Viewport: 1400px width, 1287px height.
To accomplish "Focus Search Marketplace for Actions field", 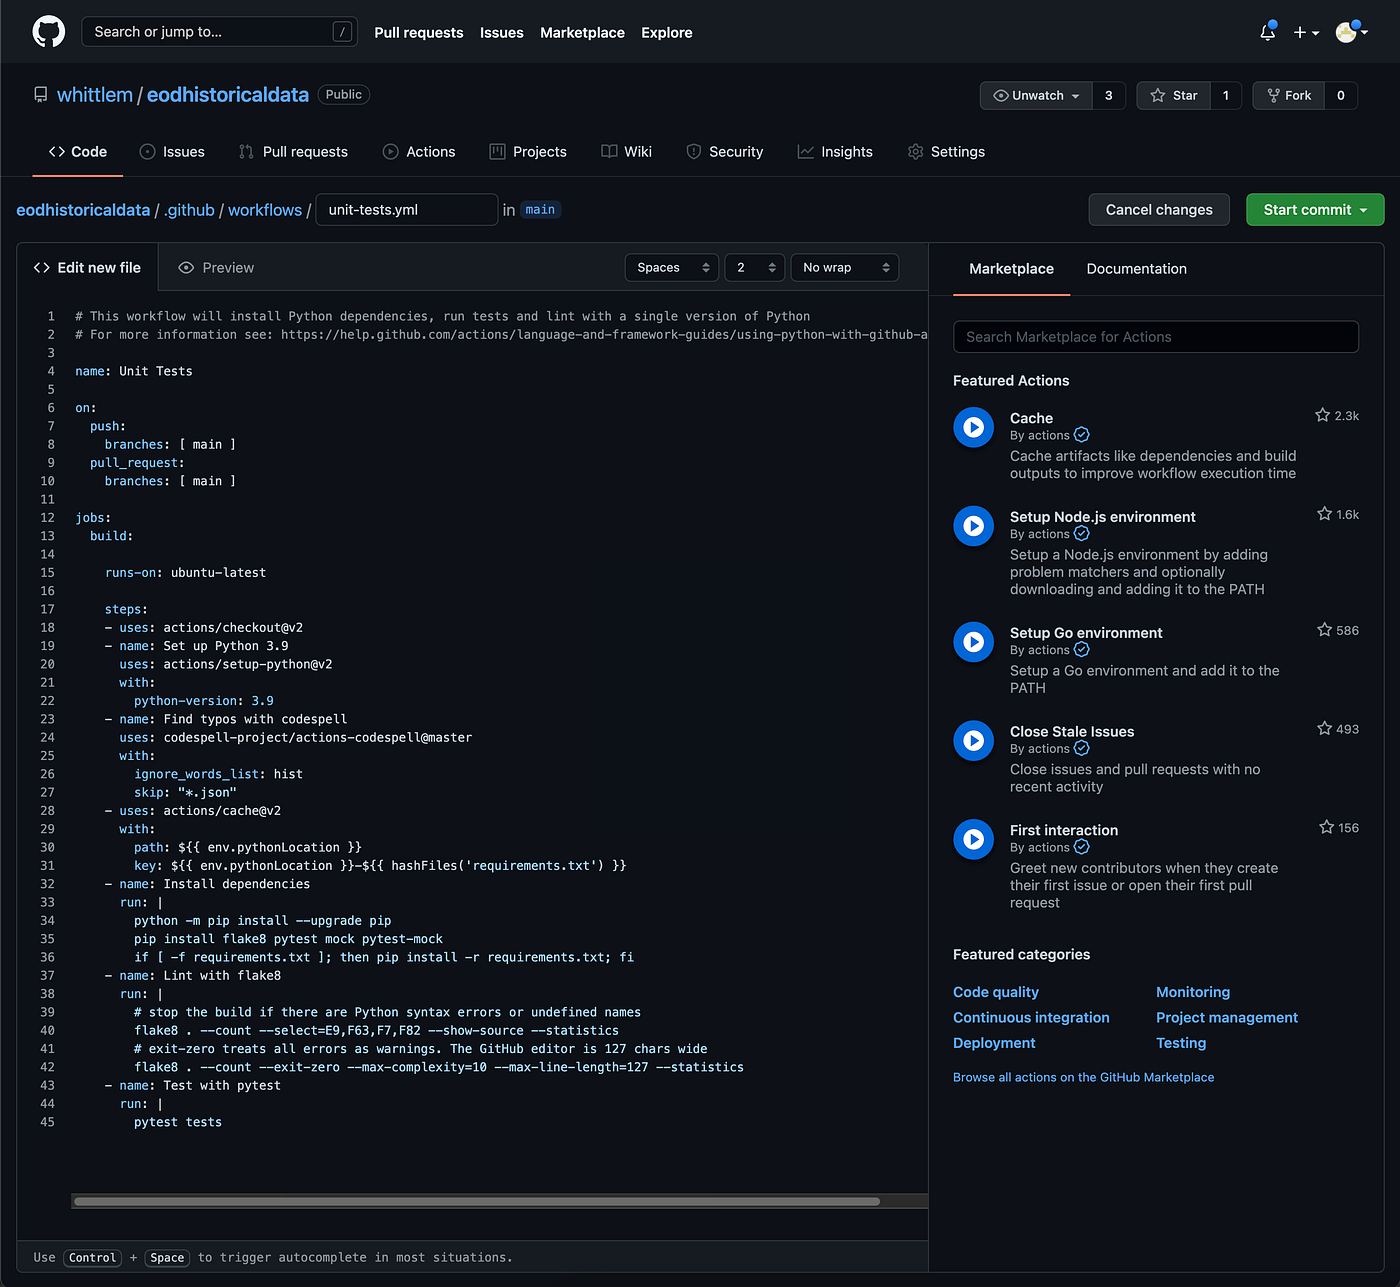I will [x=1156, y=337].
